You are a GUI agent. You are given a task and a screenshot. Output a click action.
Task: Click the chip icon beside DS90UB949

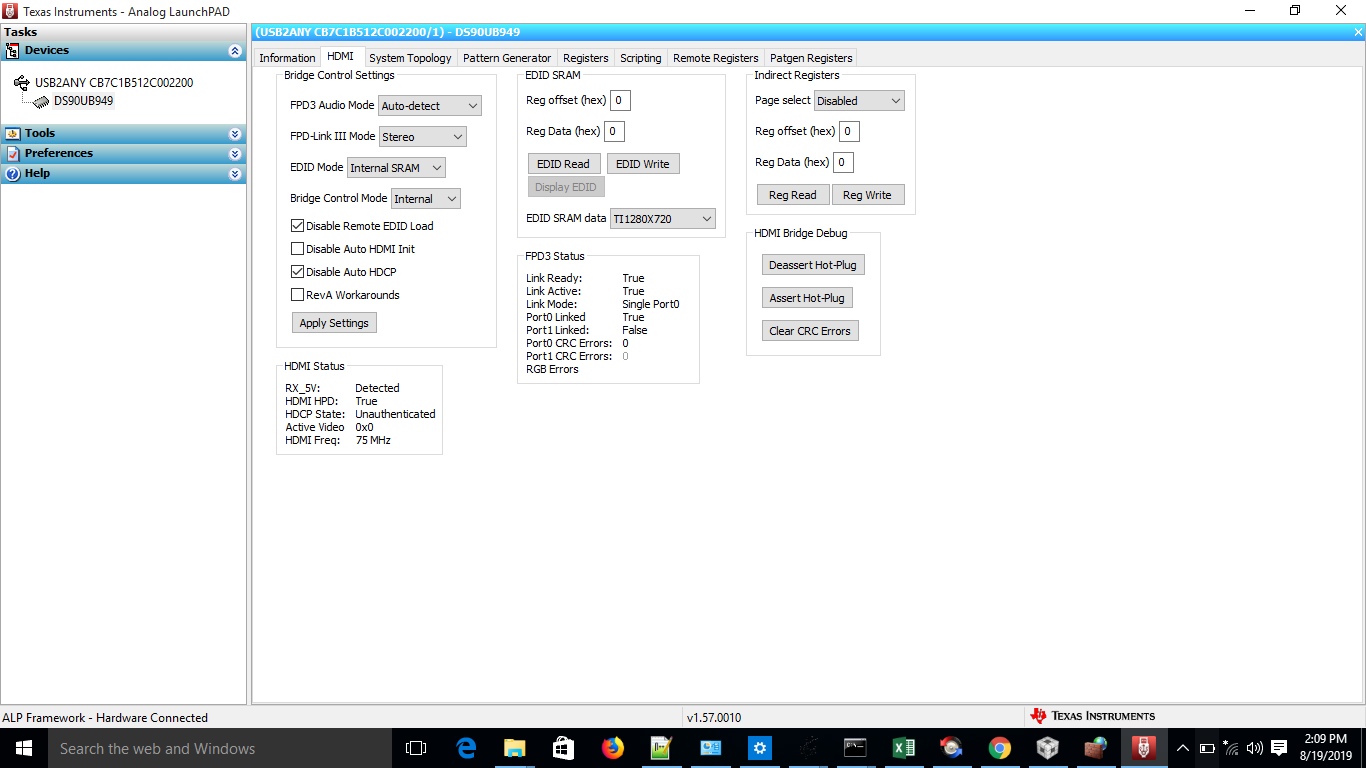pos(43,101)
